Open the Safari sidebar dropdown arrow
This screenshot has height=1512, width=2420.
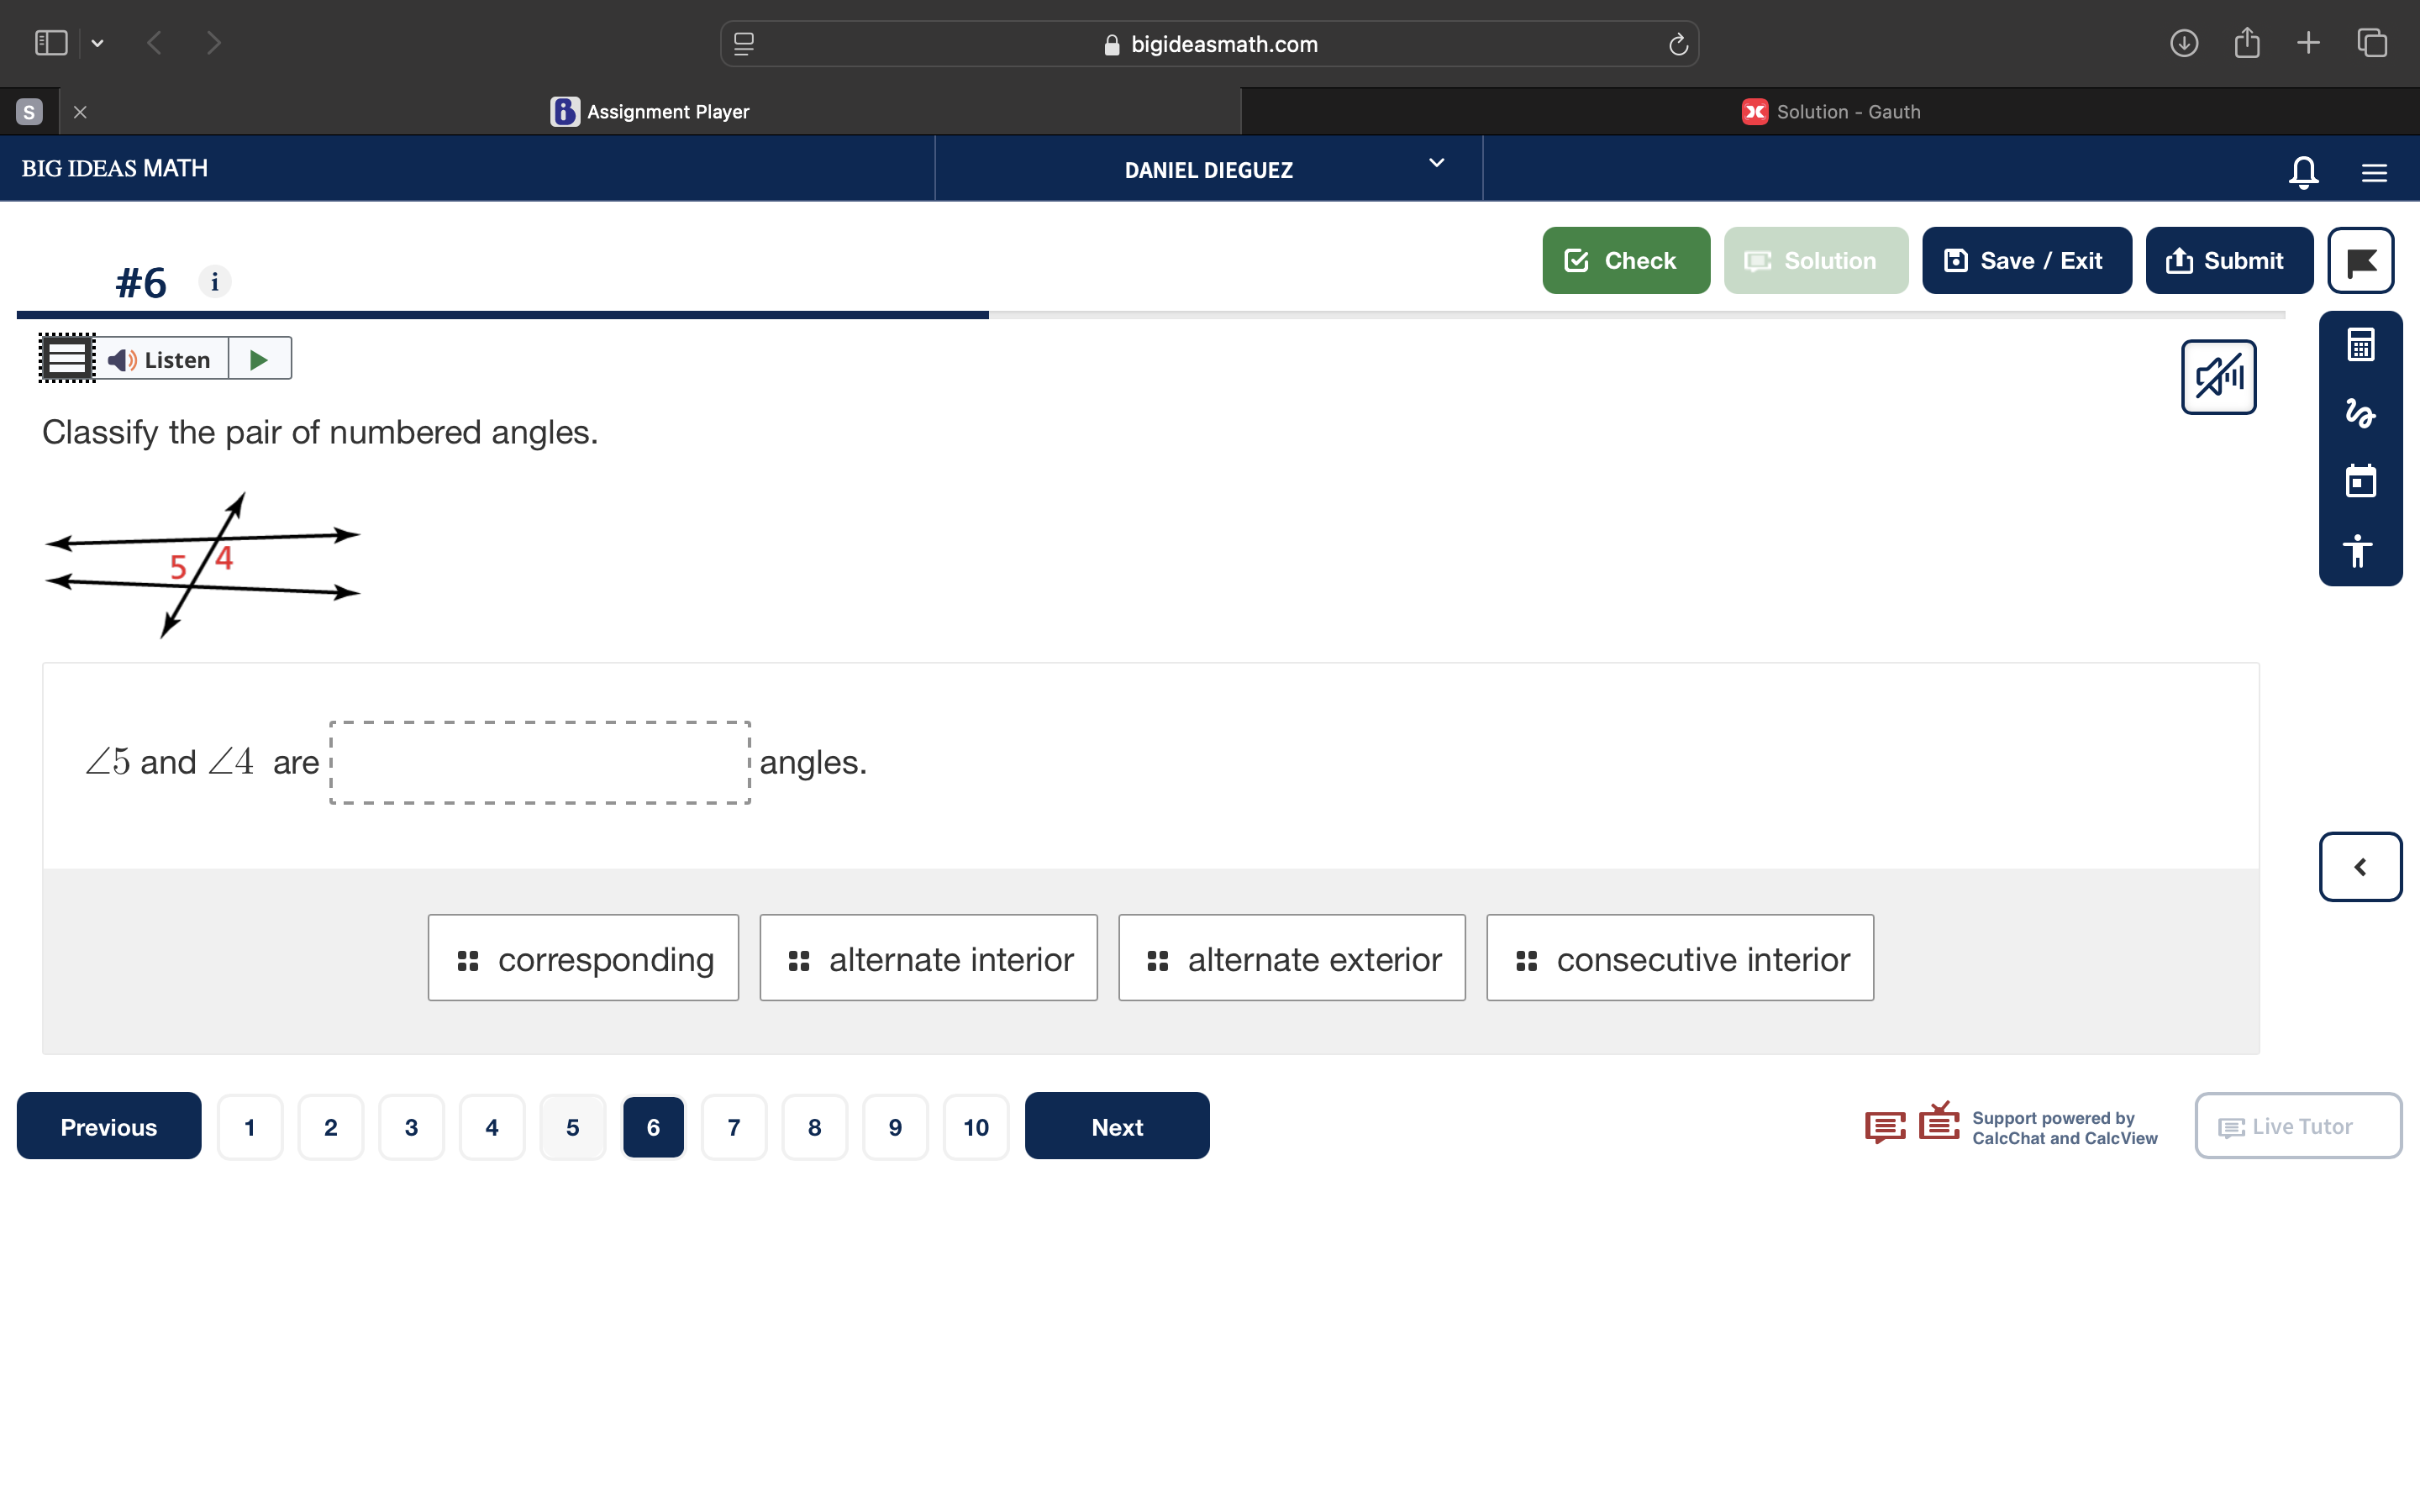pyautogui.click(x=97, y=43)
